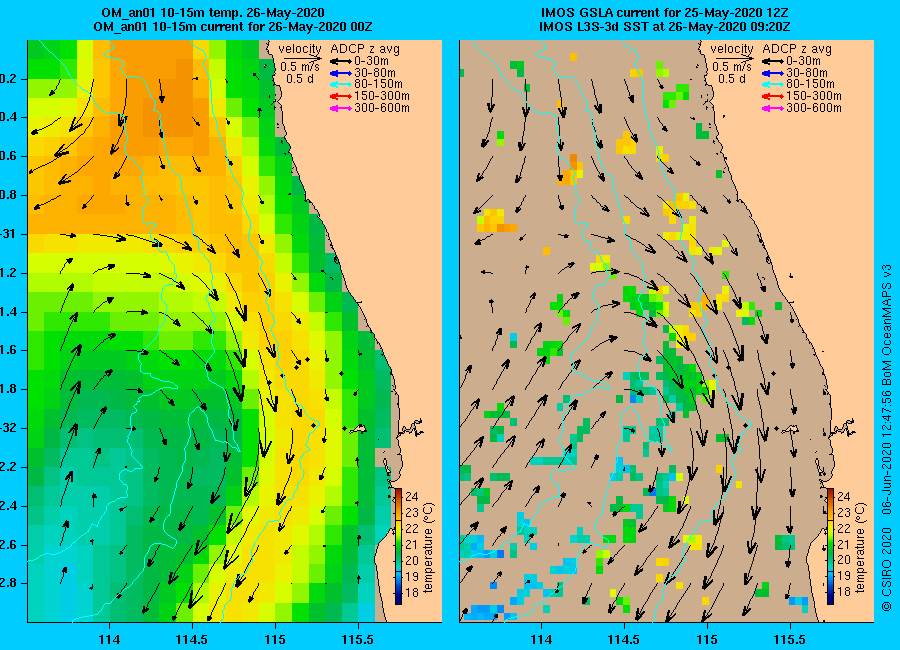The width and height of the screenshot is (900, 650).
Task: Click 'temperature (°C)' label on left color bar
Action: coord(428,547)
